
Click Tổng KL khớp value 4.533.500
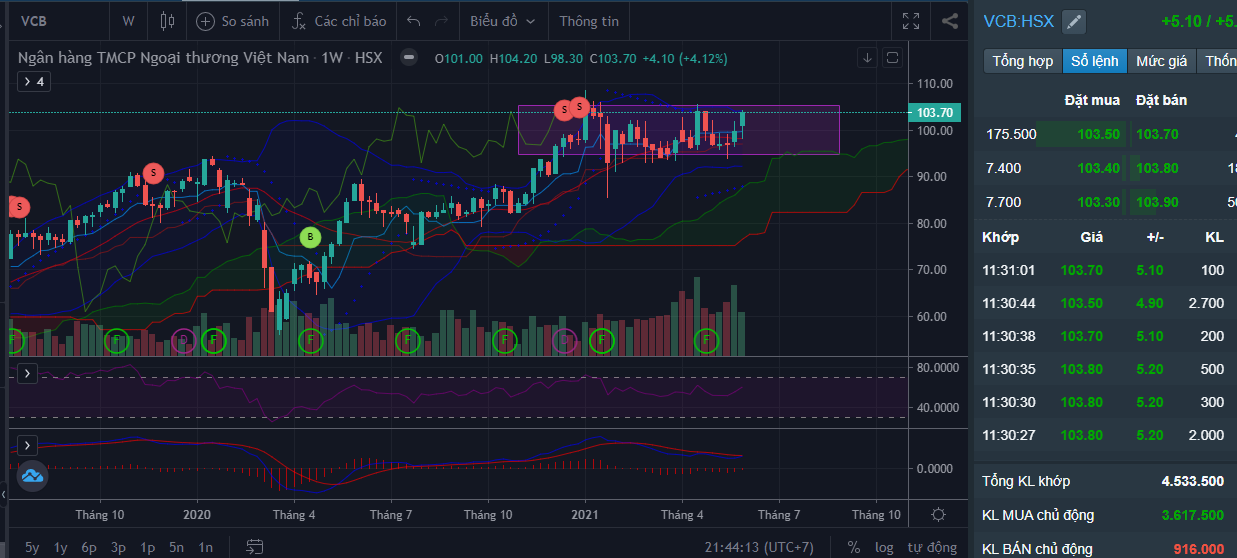pyautogui.click(x=1192, y=481)
